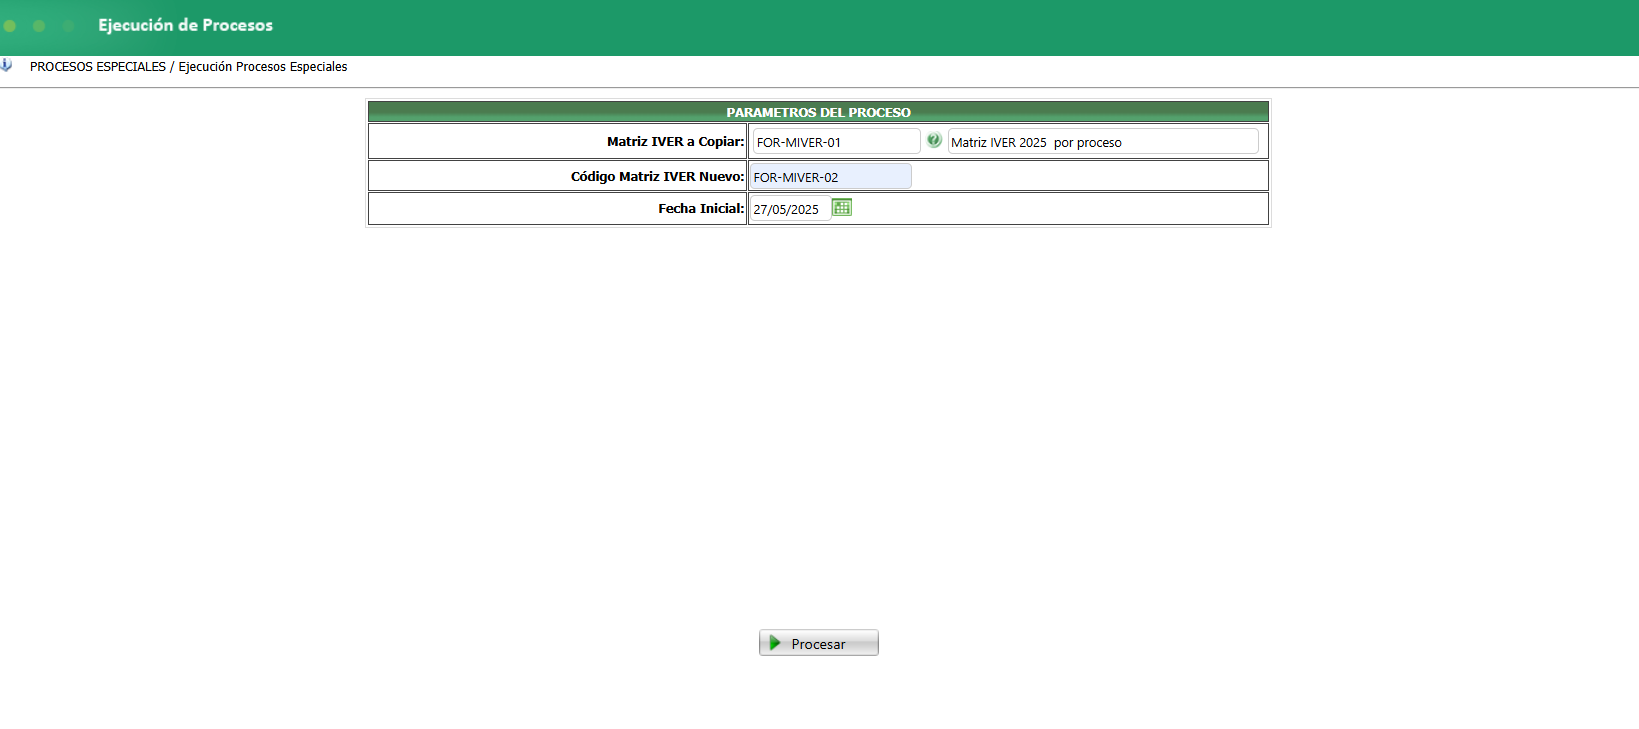Screen dimensions: 1639x729
Task: Click the Ejecución Procesos Especiales breadcrumb text
Action: [x=263, y=66]
